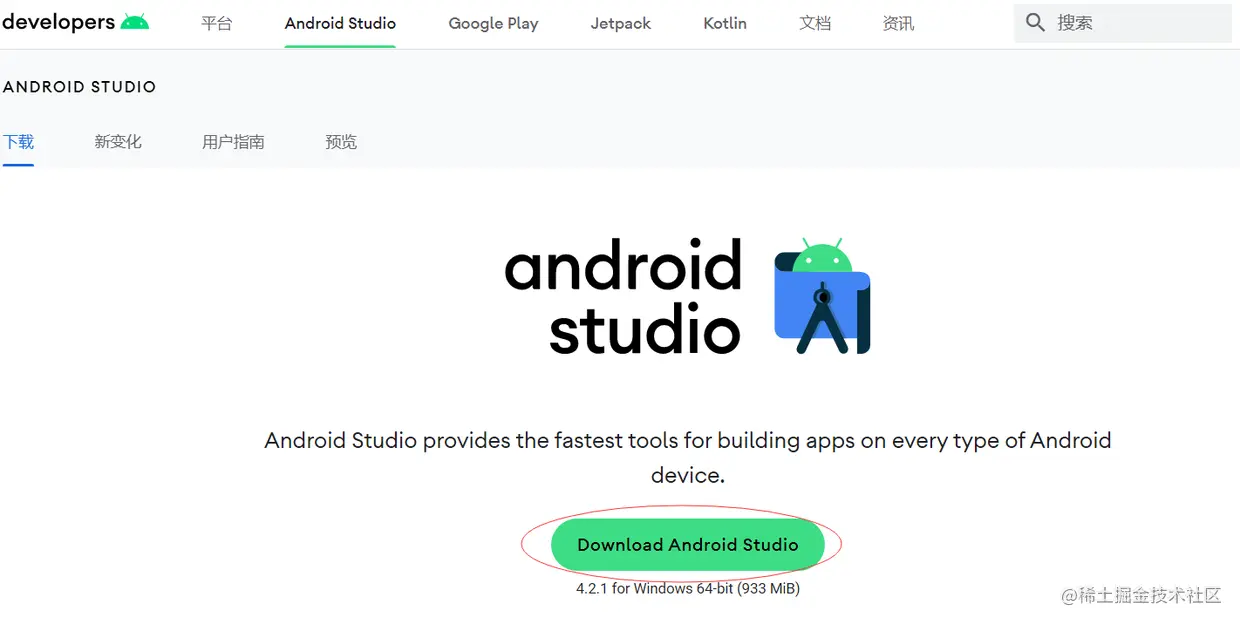The width and height of the screenshot is (1240, 624).
Task: Navigate to the Jetpack page
Action: [620, 23]
